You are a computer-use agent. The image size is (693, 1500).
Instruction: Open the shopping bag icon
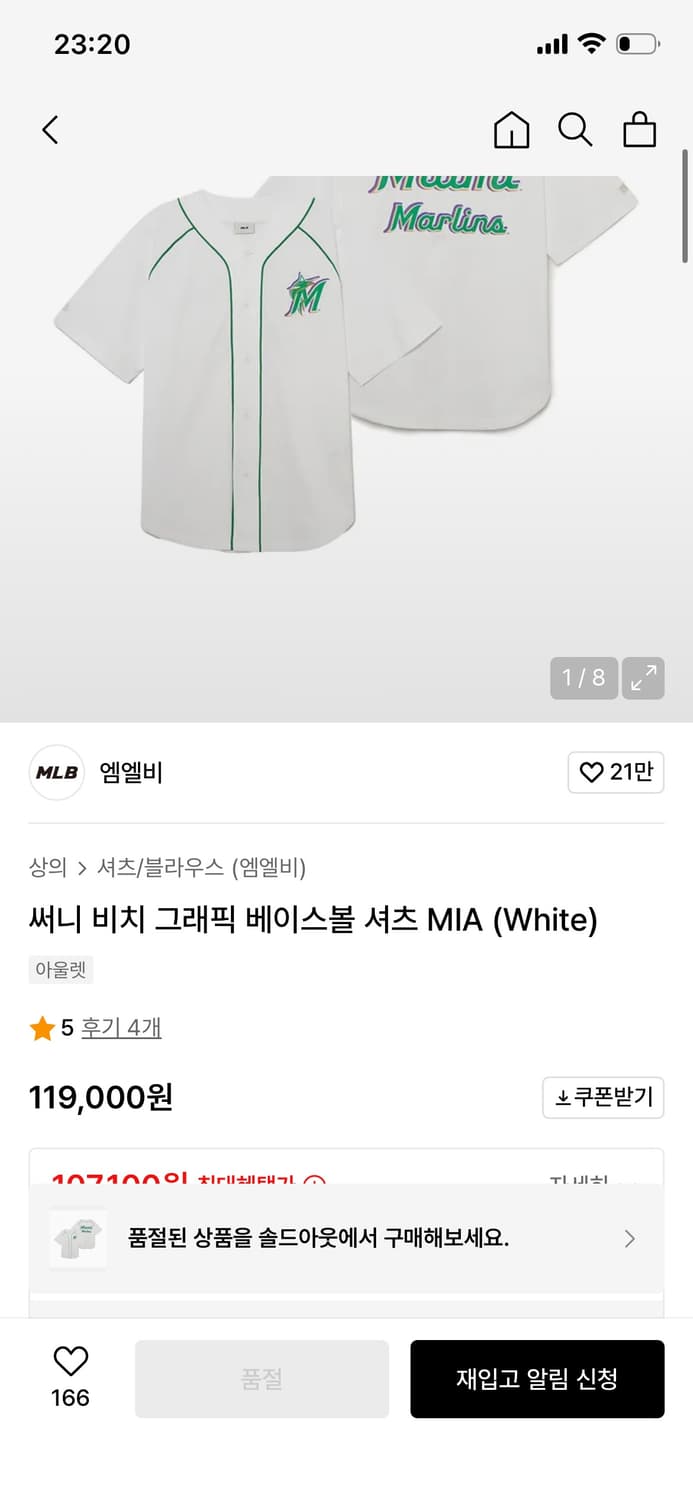click(639, 130)
